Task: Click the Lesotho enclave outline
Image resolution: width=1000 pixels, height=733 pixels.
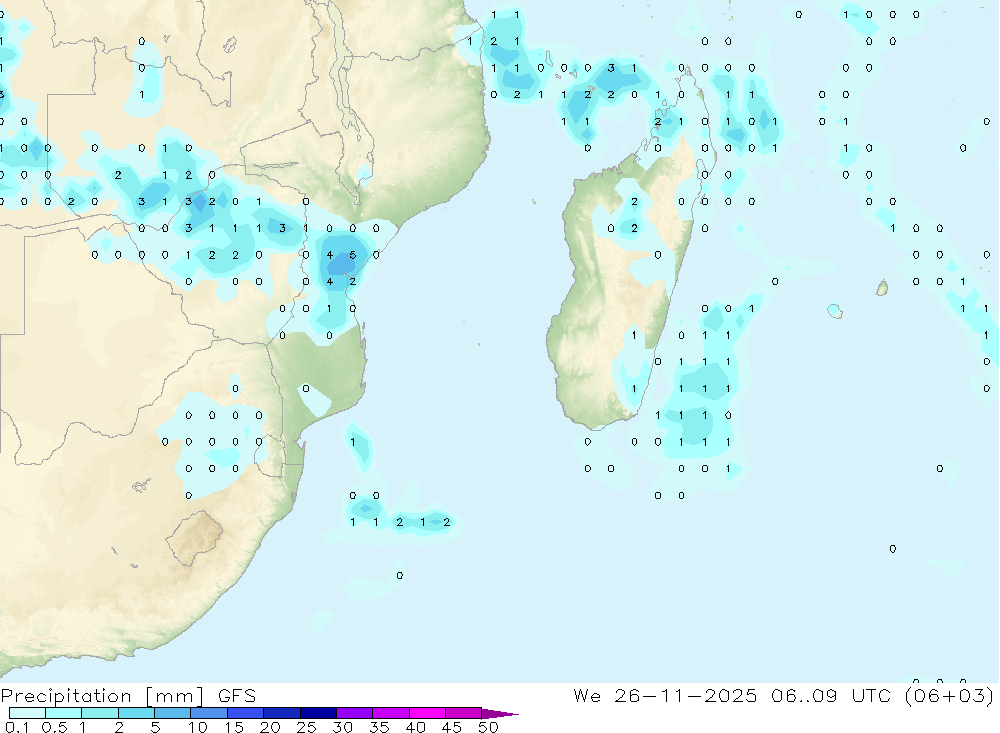Action: (195, 538)
